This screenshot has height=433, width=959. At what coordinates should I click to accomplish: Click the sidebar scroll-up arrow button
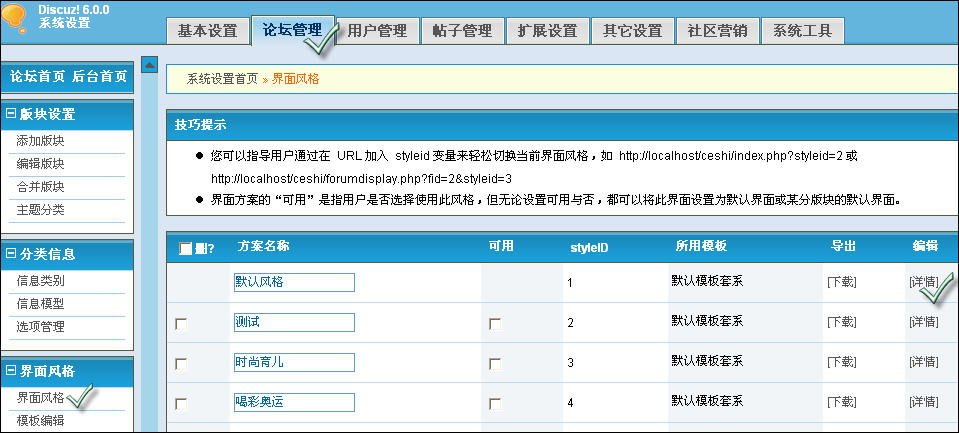click(x=150, y=64)
